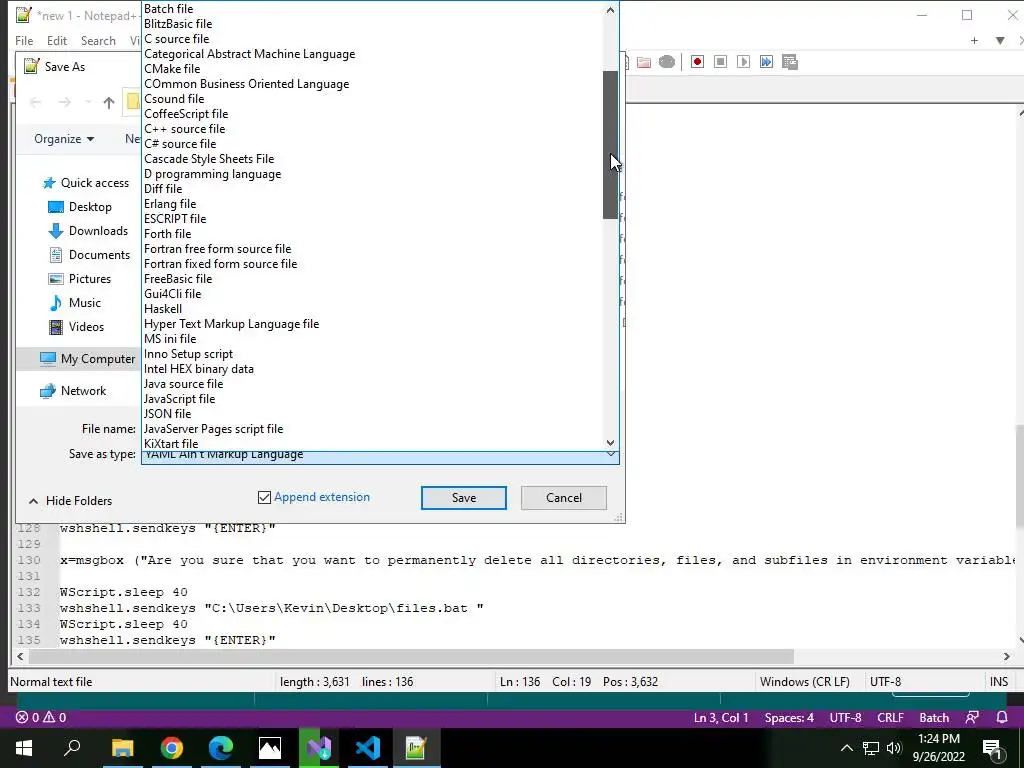
Task: Click the editor horizontal scrollbar thumb
Action: pyautogui.click(x=411, y=656)
